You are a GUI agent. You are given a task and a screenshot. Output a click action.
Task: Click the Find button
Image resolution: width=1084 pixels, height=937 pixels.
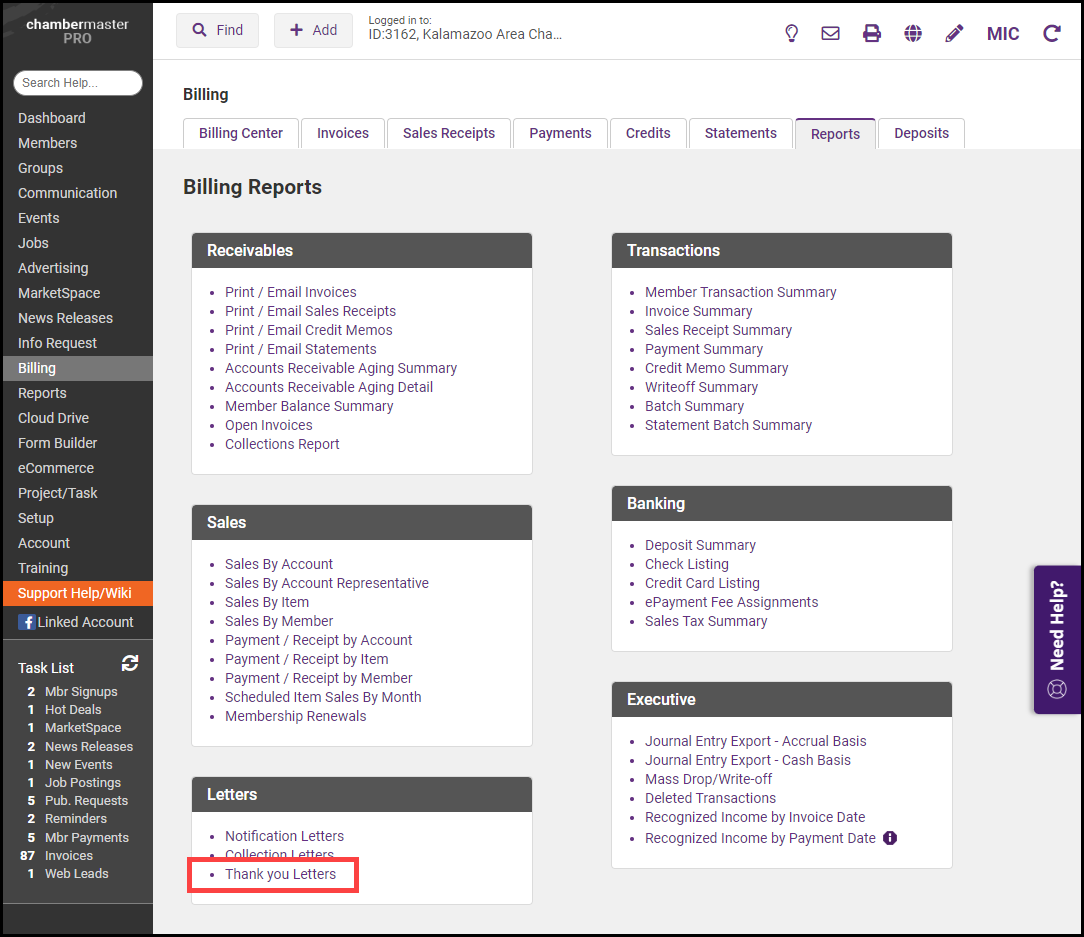217,30
